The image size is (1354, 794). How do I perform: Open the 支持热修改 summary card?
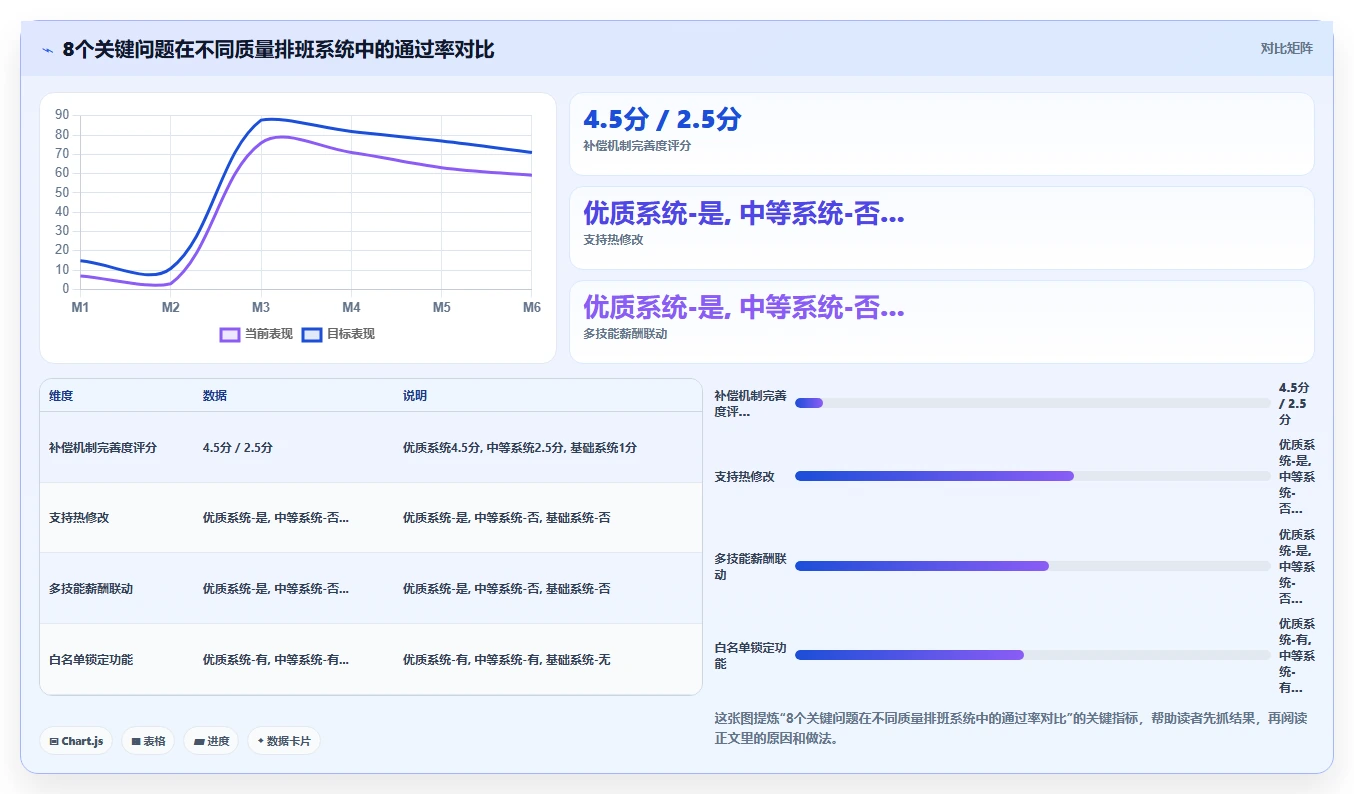(x=941, y=228)
